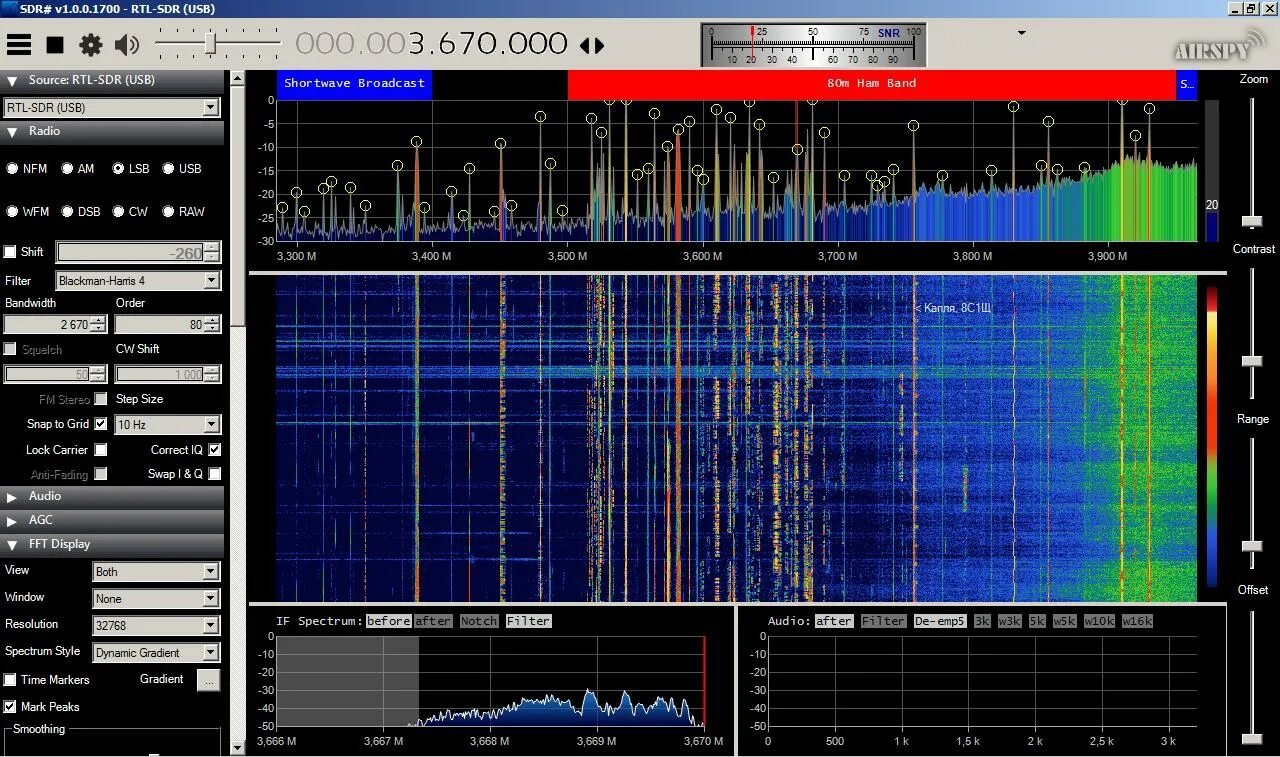
Task: Switch IF Spectrum to the after view
Action: click(x=434, y=620)
